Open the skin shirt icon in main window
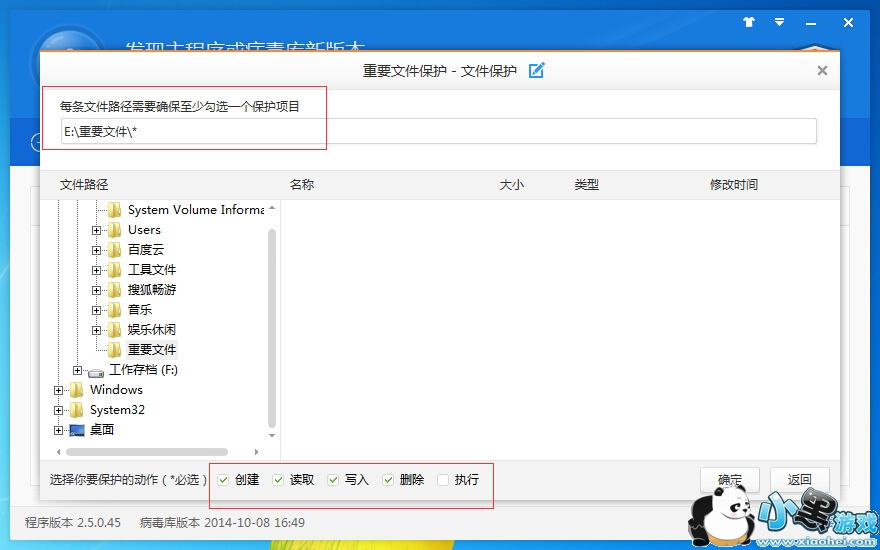The height and width of the screenshot is (550, 880). (749, 22)
